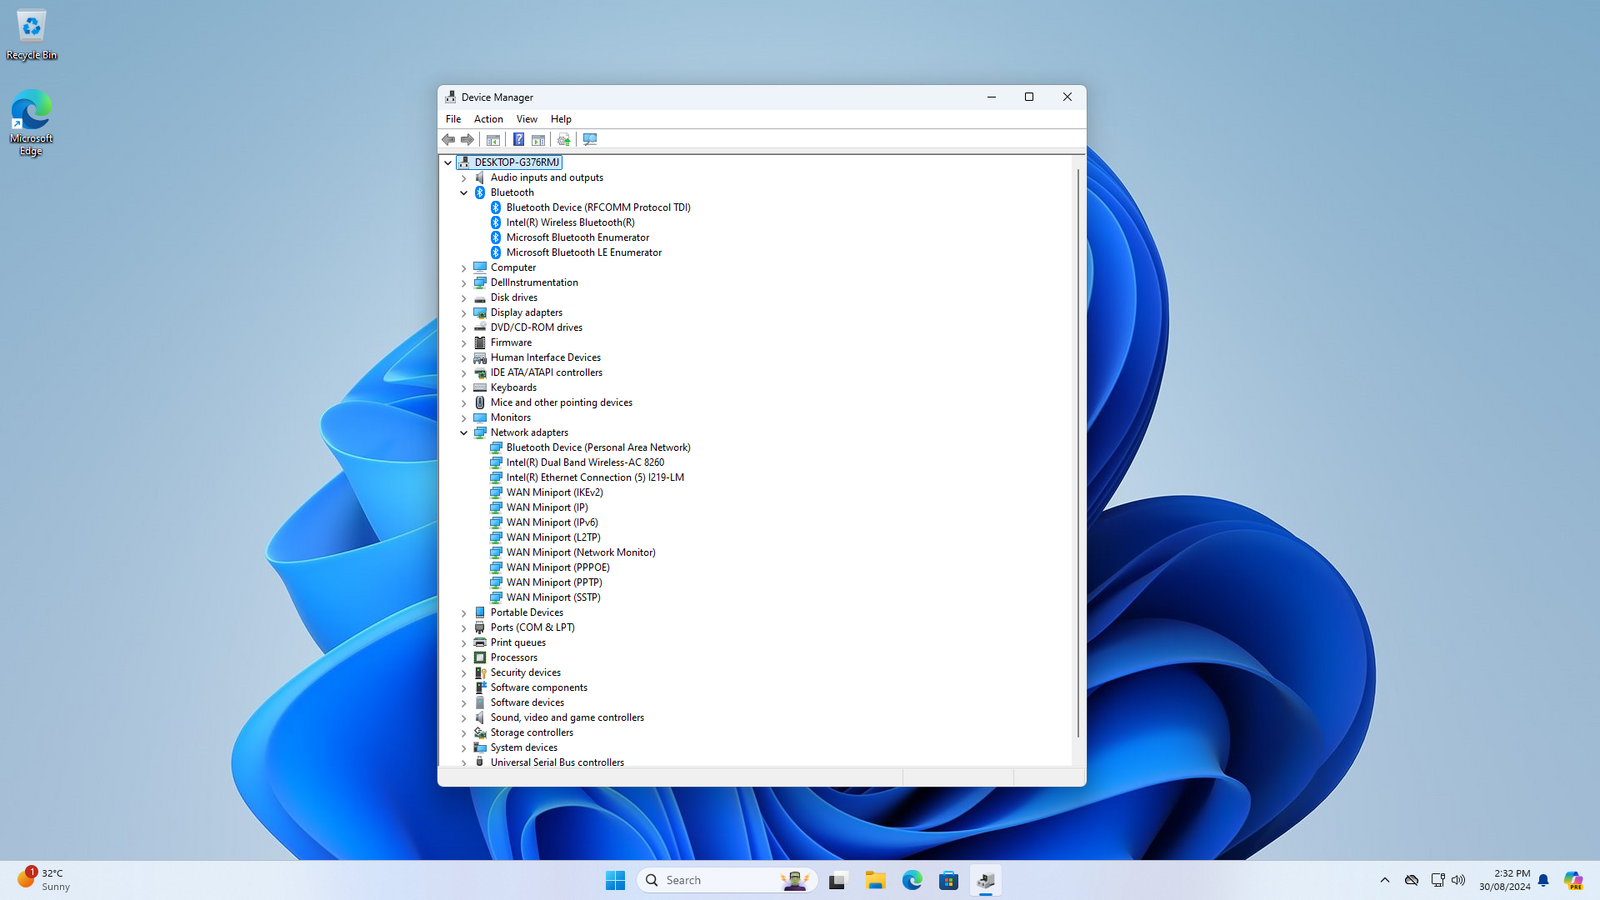Select Human Interface Devices row
This screenshot has width=1600, height=900.
545,357
